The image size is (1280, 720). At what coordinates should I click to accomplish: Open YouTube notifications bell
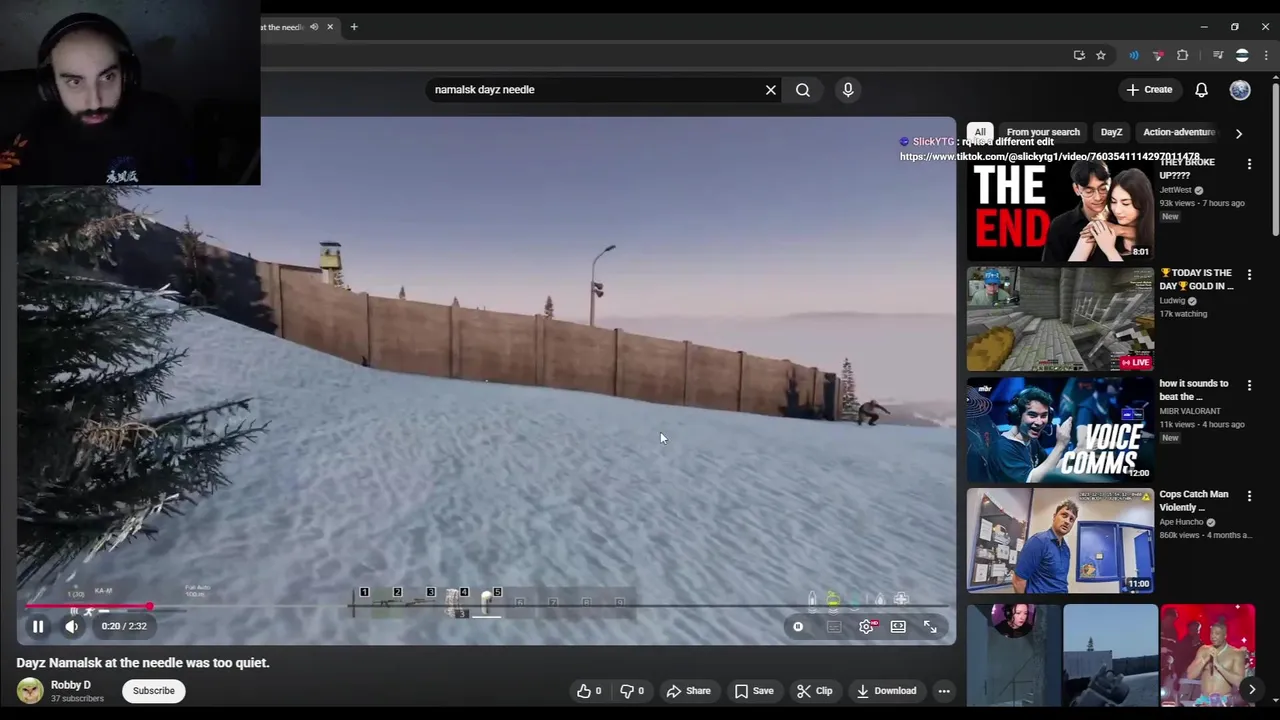(1201, 90)
